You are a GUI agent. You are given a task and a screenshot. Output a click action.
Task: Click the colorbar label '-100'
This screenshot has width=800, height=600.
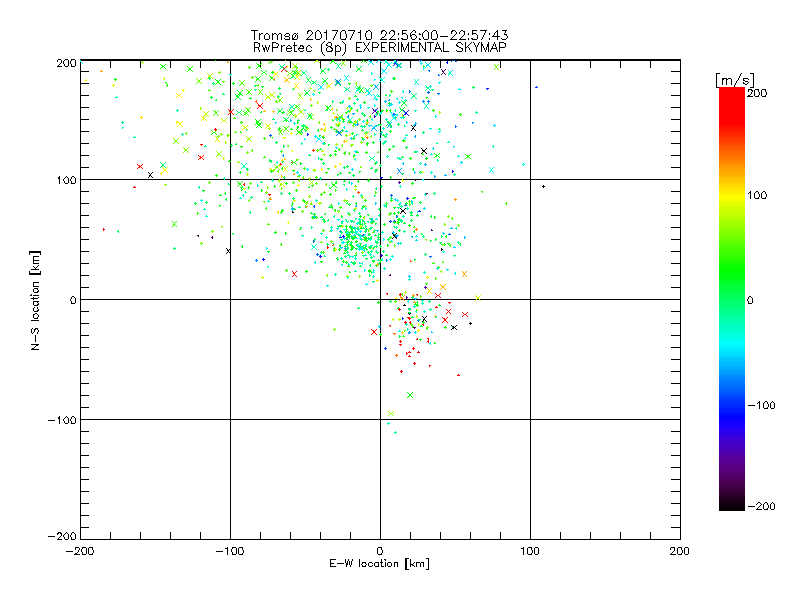tap(761, 406)
